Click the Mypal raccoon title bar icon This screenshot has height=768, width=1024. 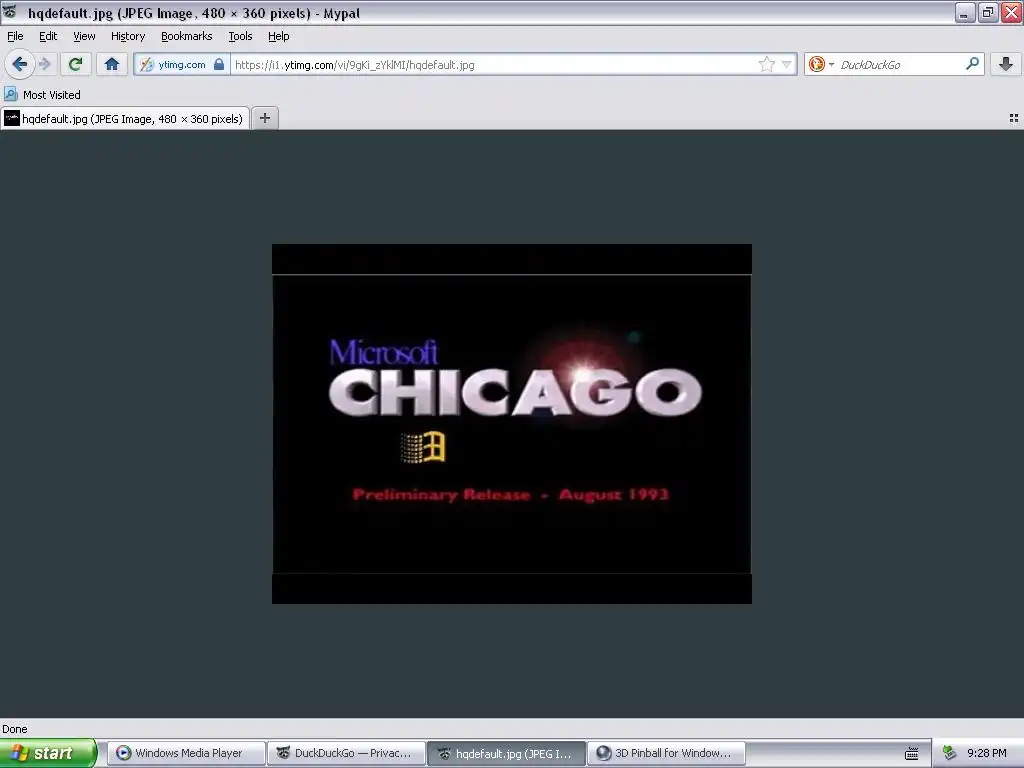10,12
